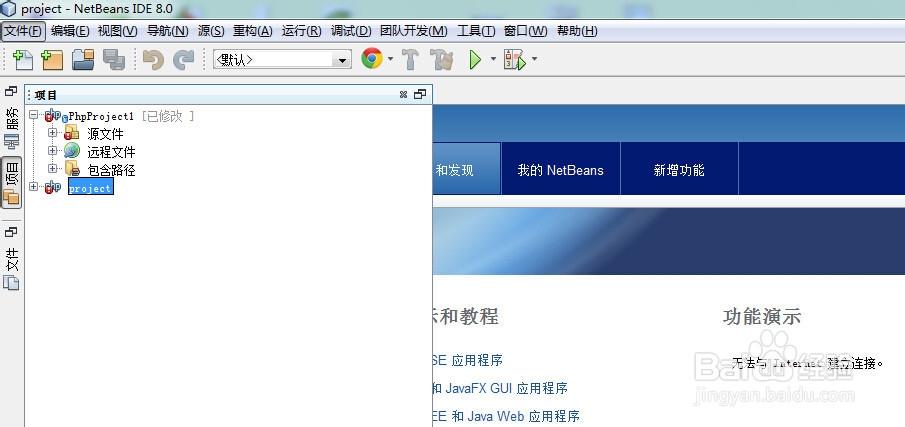Open the SE 应用程序 link
Screen dimensions: 905x427
coord(468,361)
